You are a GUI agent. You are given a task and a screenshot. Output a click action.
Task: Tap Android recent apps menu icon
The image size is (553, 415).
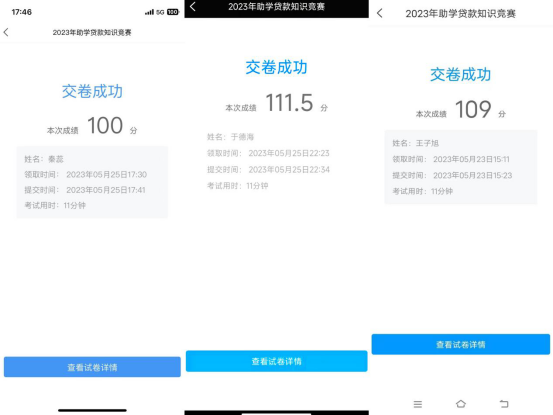coord(418,404)
